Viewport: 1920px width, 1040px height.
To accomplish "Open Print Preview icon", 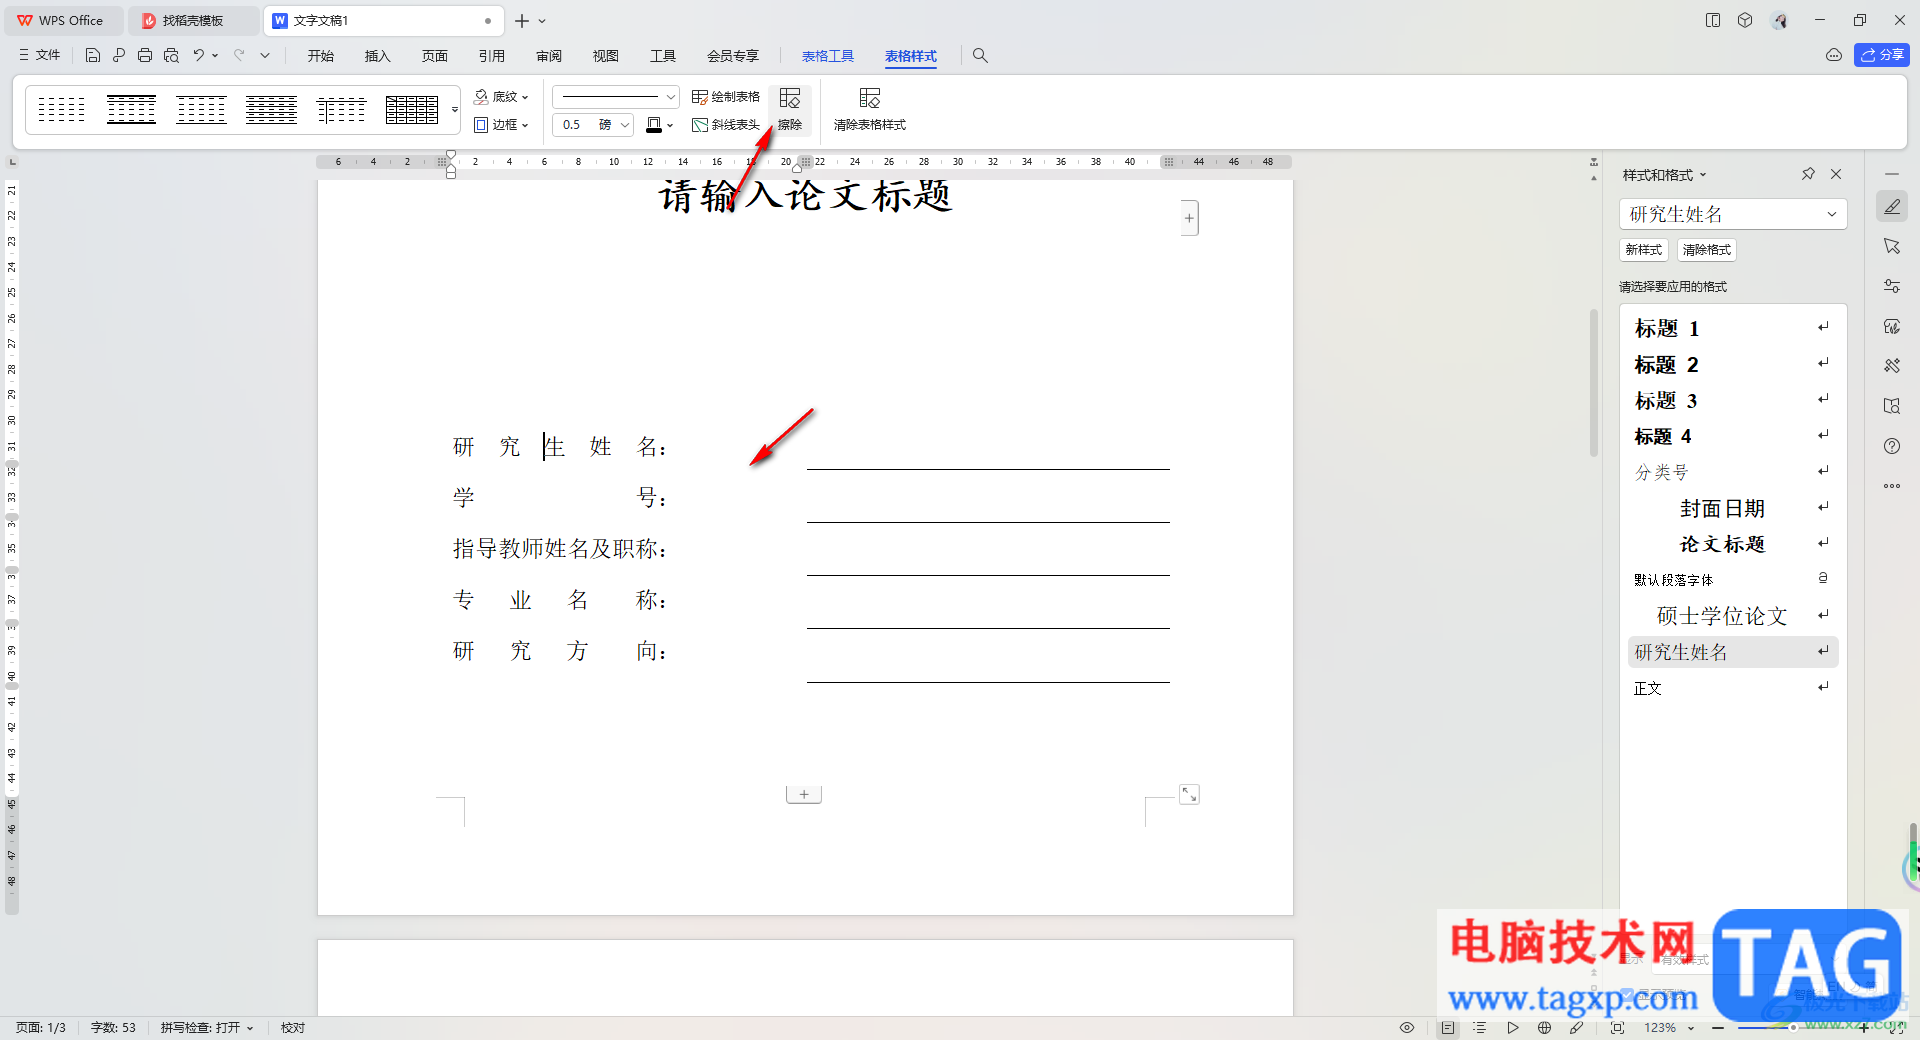I will click(171, 56).
